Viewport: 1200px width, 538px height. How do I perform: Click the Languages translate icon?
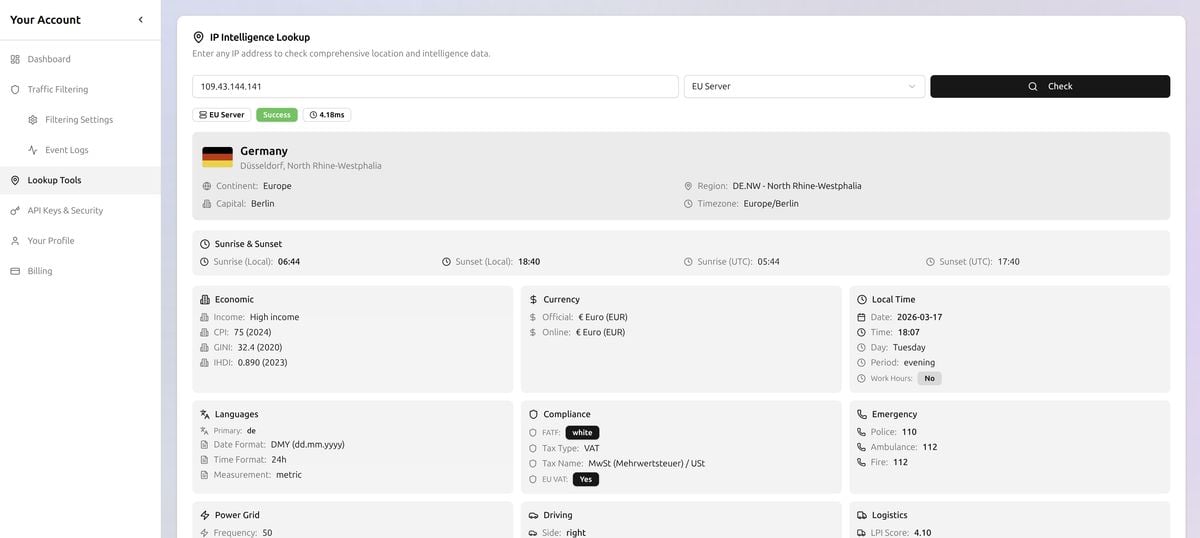tap(205, 414)
